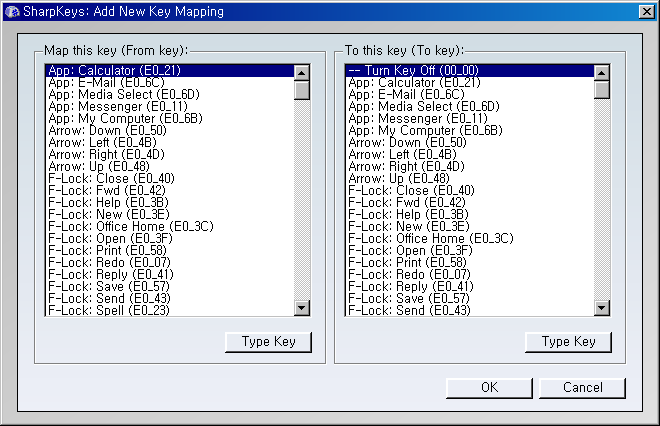Click the To key list scrollbar thumb
The height and width of the screenshot is (426, 660).
coord(602,91)
